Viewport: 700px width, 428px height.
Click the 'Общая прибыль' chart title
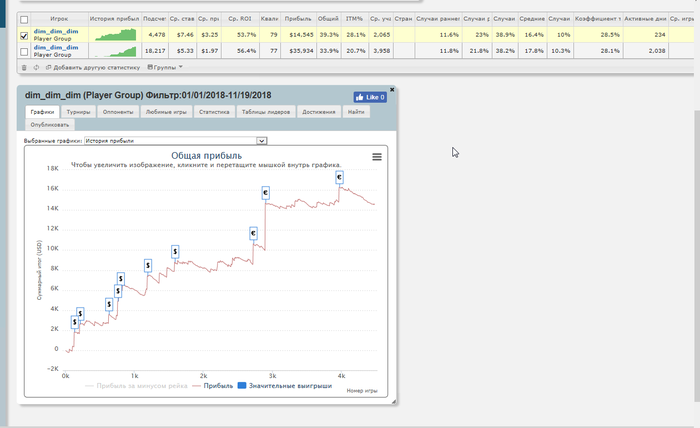click(206, 156)
